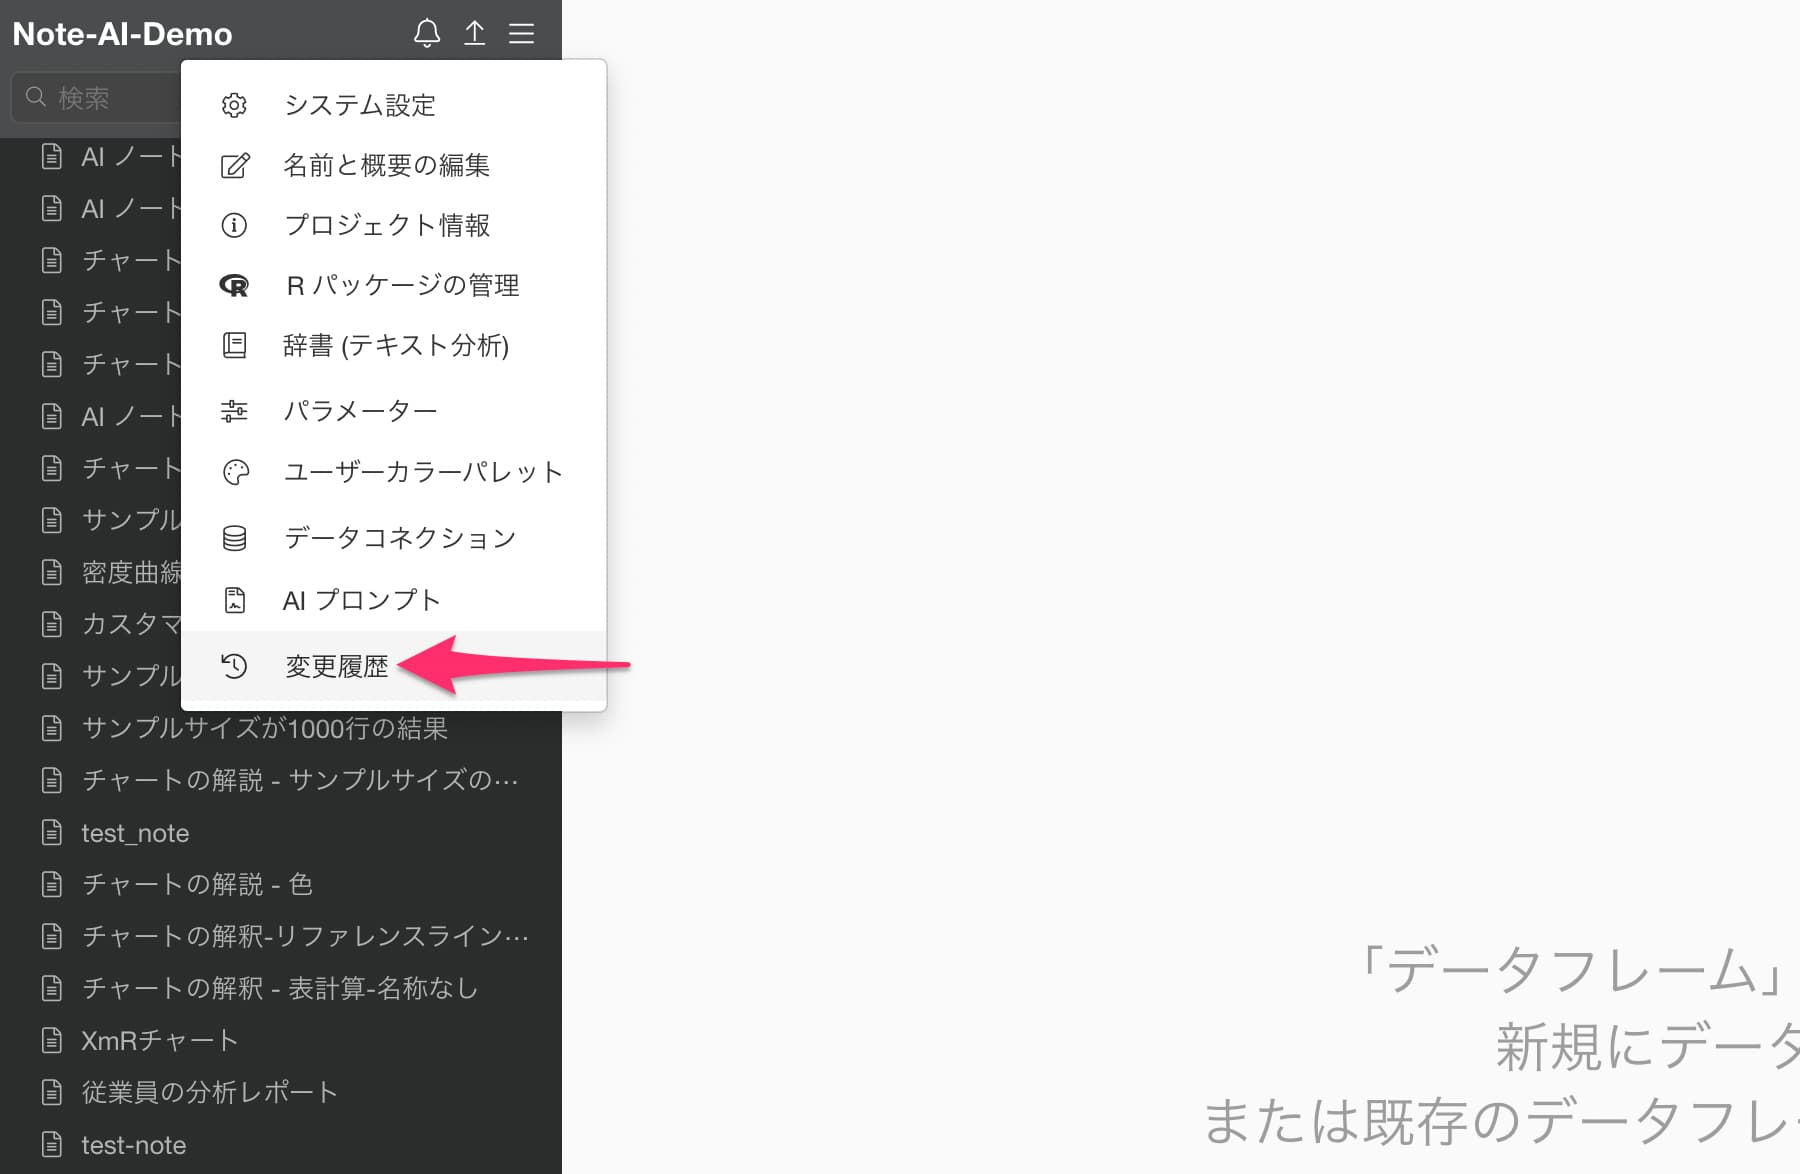
Task: Click the book icon for 辞書
Action: (234, 345)
